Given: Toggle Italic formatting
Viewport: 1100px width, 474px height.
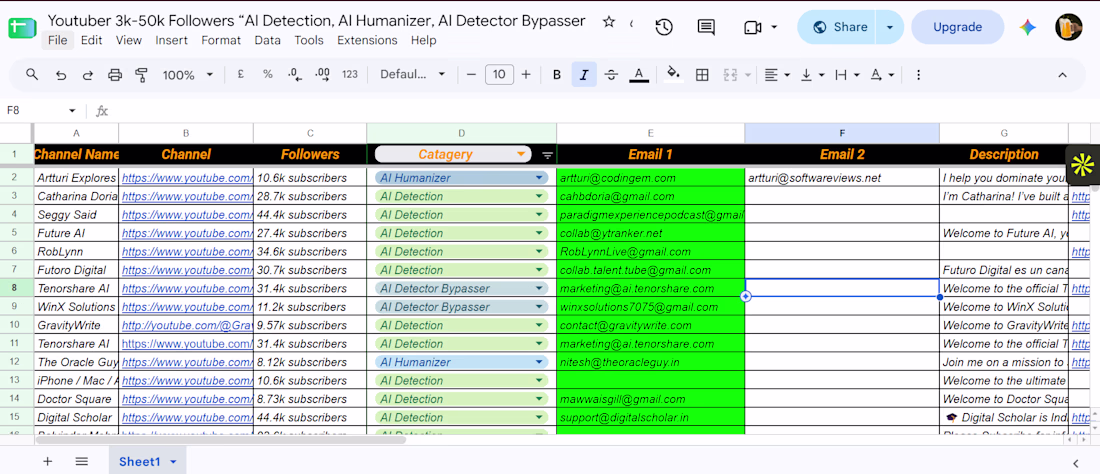Looking at the screenshot, I should coord(584,74).
